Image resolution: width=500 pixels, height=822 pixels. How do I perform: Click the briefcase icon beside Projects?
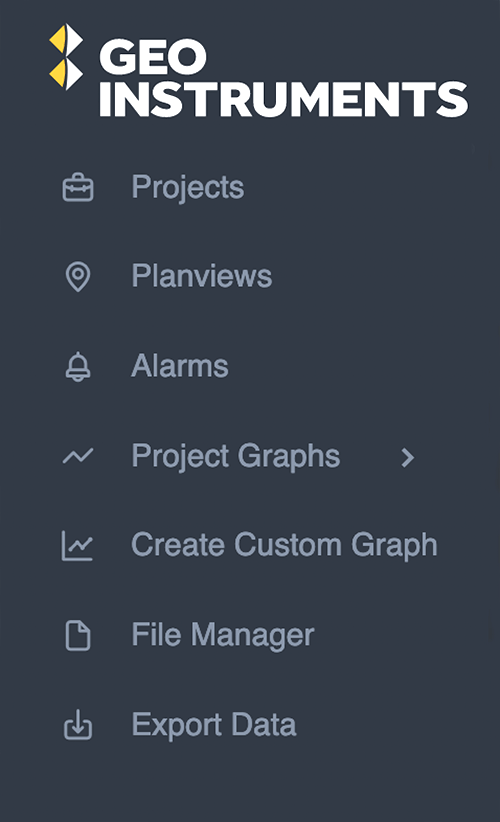78,187
